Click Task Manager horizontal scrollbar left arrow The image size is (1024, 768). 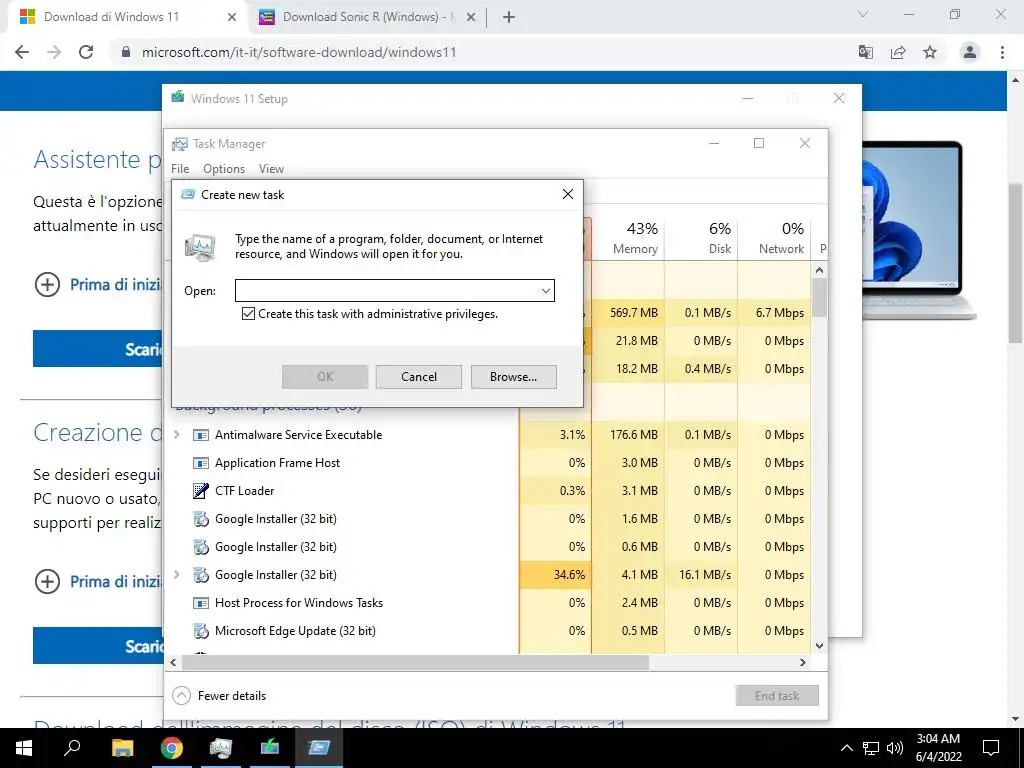(173, 662)
